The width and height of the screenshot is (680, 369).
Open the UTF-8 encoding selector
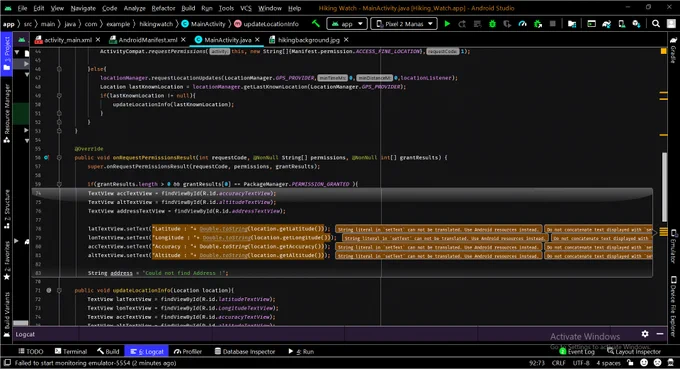pyautogui.click(x=581, y=363)
